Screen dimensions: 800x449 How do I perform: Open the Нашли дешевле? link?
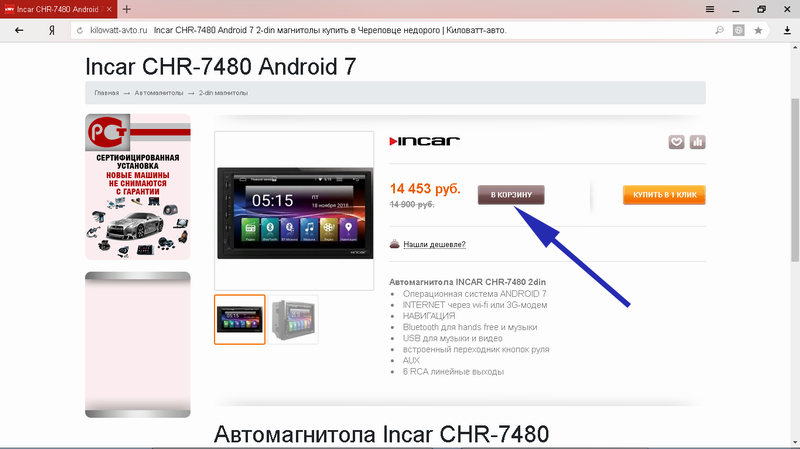click(x=434, y=244)
